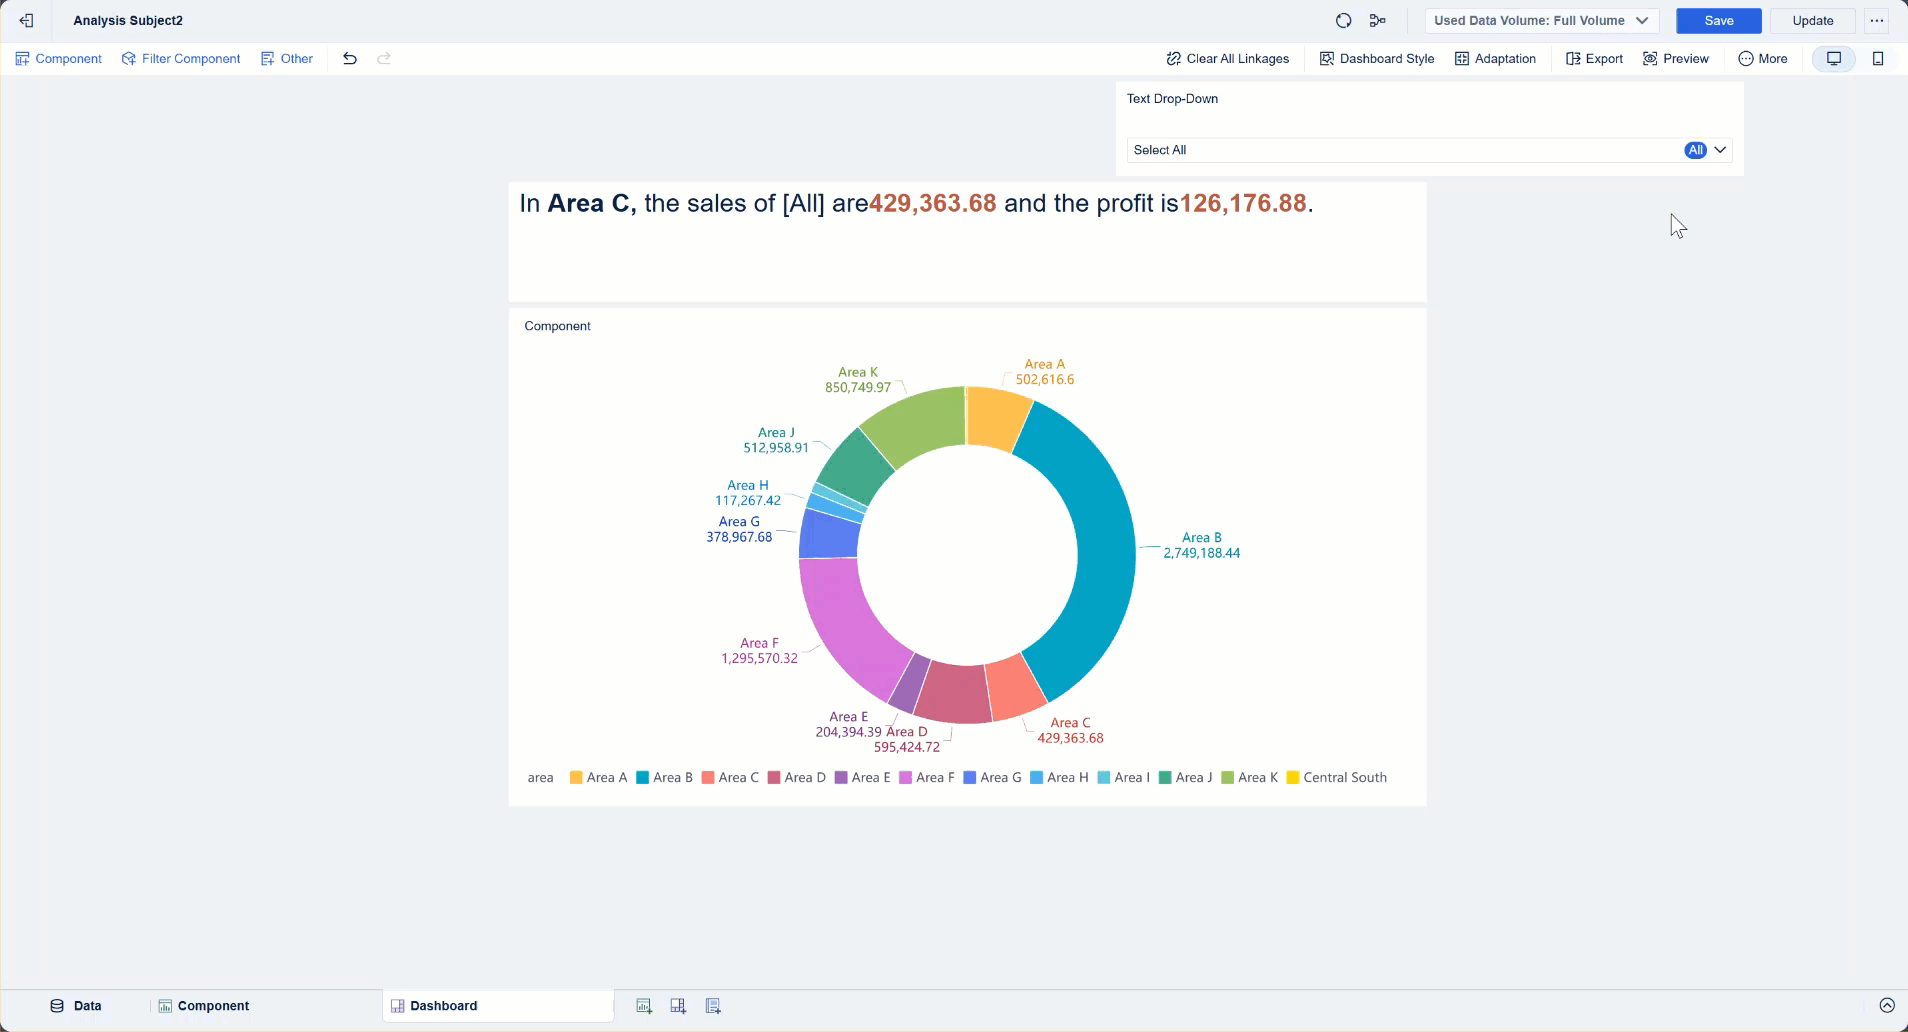Screen dimensions: 1908x1032
Task: Save the analysis subject
Action: [1718, 20]
